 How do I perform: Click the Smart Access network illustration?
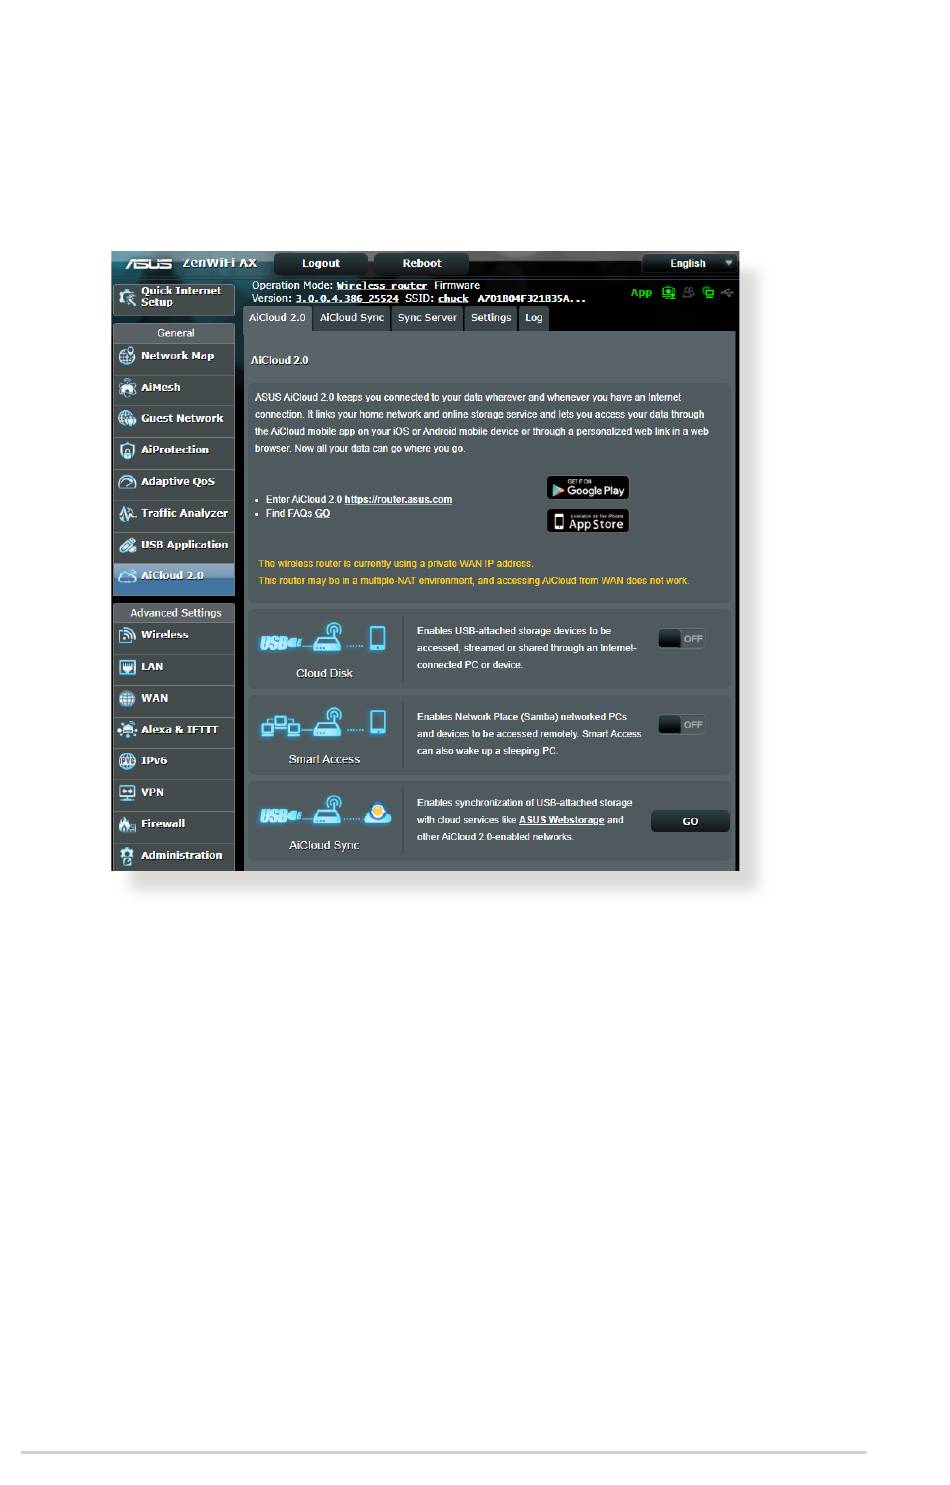click(x=324, y=723)
